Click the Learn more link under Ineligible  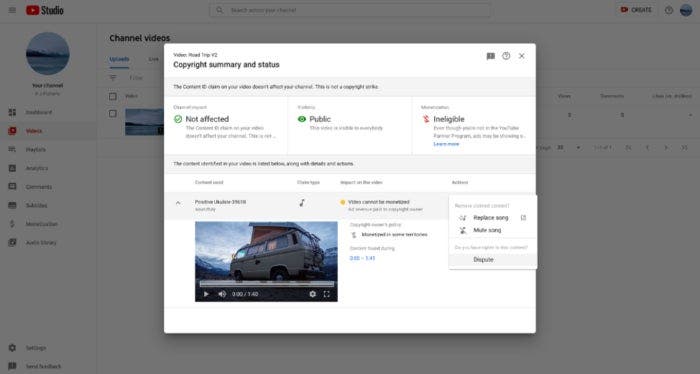coord(446,144)
